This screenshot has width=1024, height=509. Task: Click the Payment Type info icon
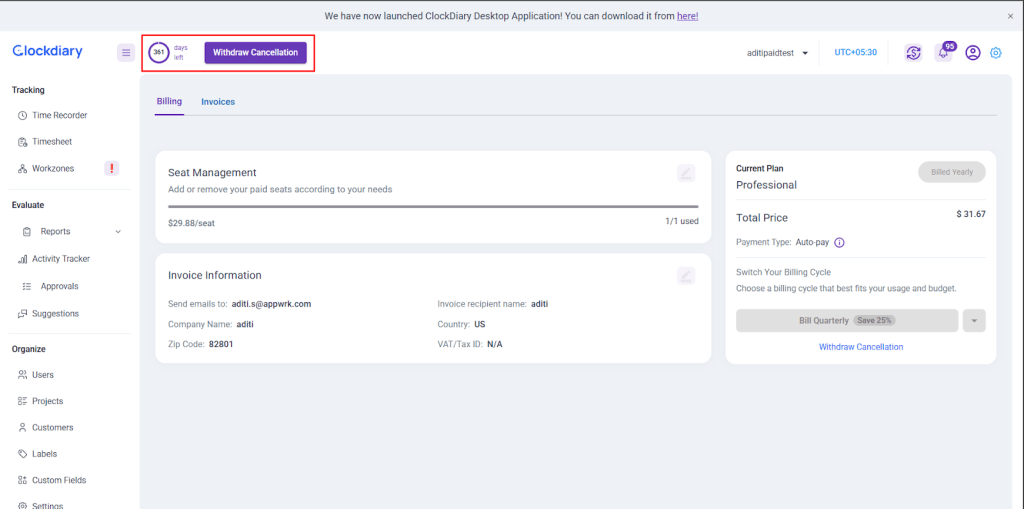click(839, 242)
